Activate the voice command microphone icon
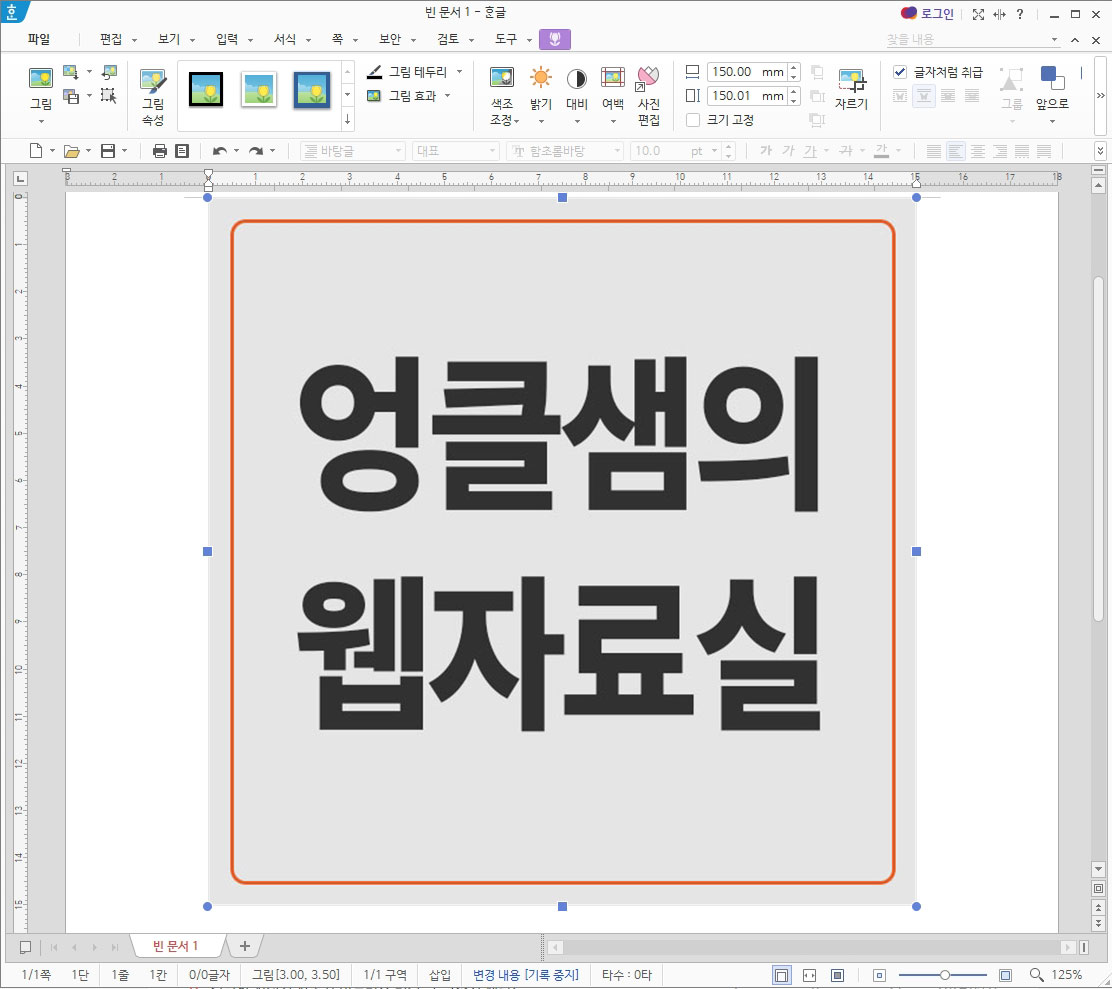Screen dimensions: 1112x989 pyautogui.click(x=555, y=39)
